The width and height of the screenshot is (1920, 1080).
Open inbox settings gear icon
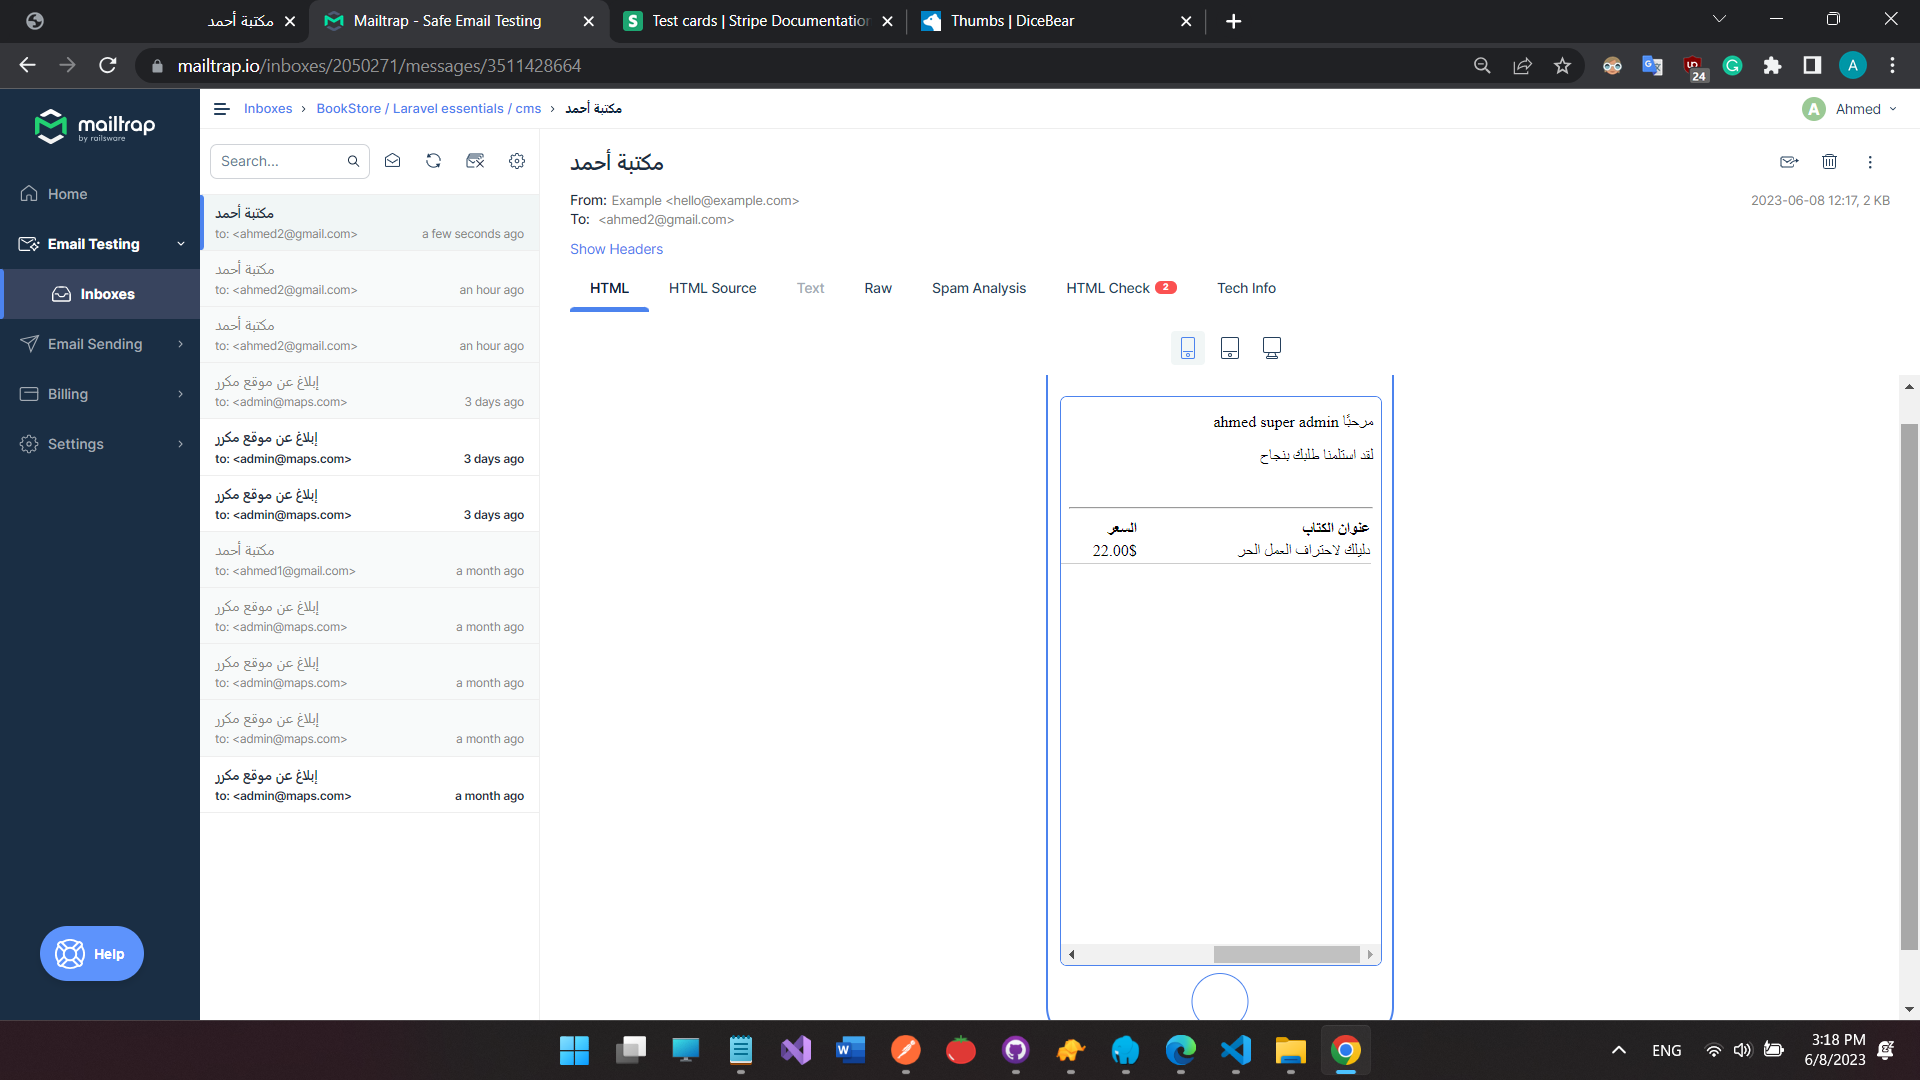click(x=517, y=160)
